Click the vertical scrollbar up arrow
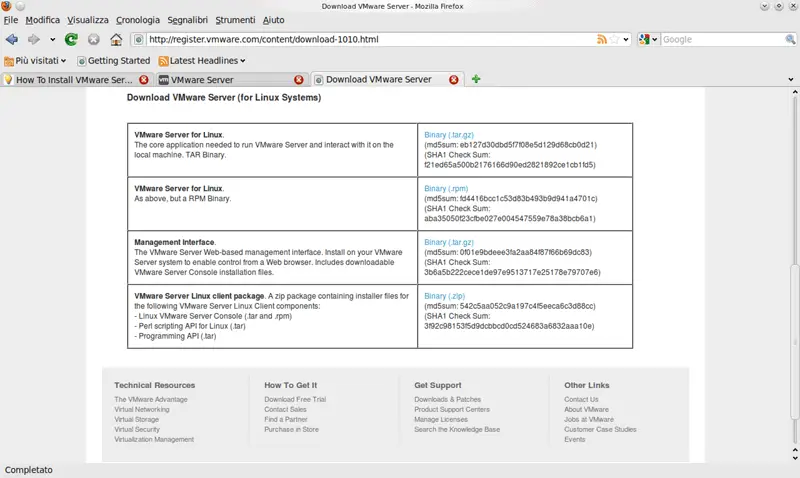The image size is (800, 478). click(x=794, y=92)
